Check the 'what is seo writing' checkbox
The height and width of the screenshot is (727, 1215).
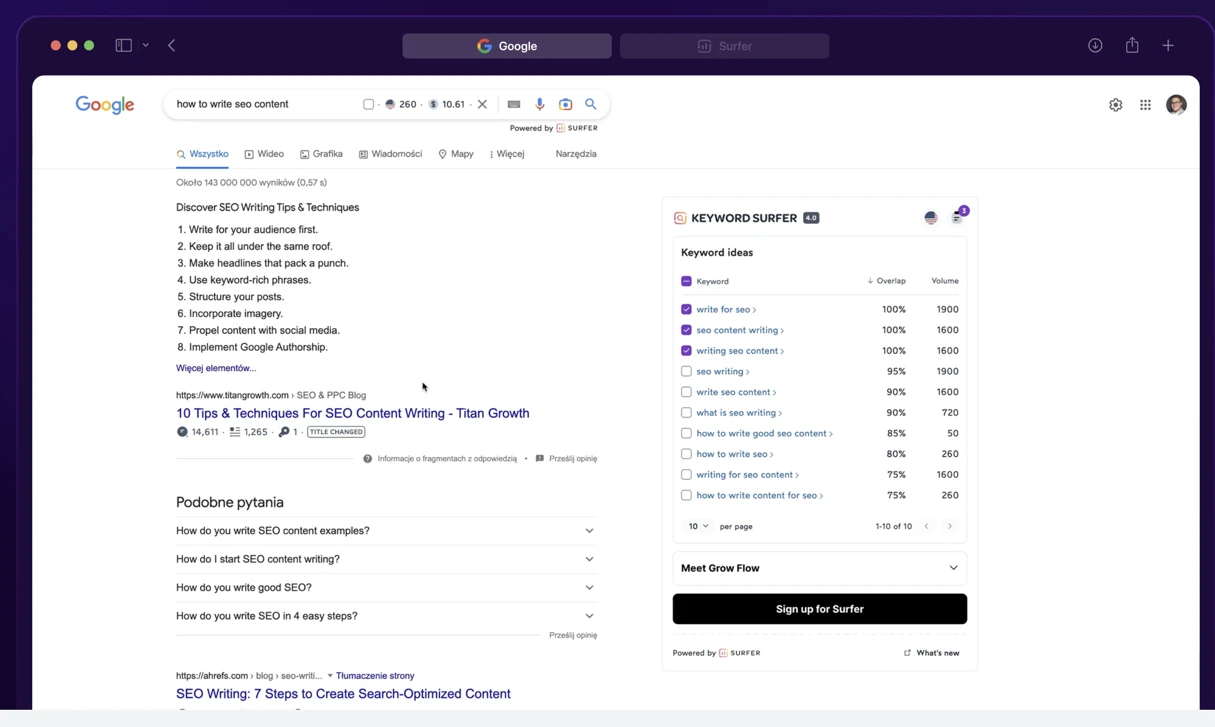point(686,413)
